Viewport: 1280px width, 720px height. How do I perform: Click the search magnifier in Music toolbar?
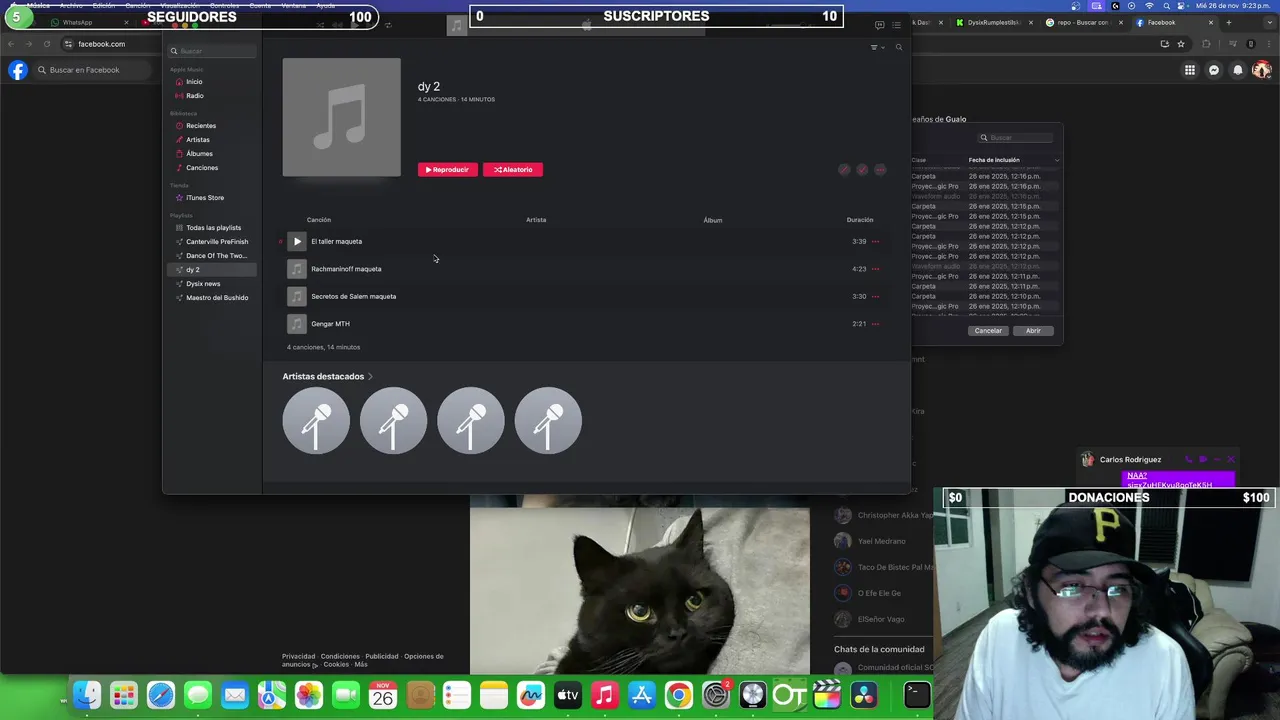click(898, 47)
